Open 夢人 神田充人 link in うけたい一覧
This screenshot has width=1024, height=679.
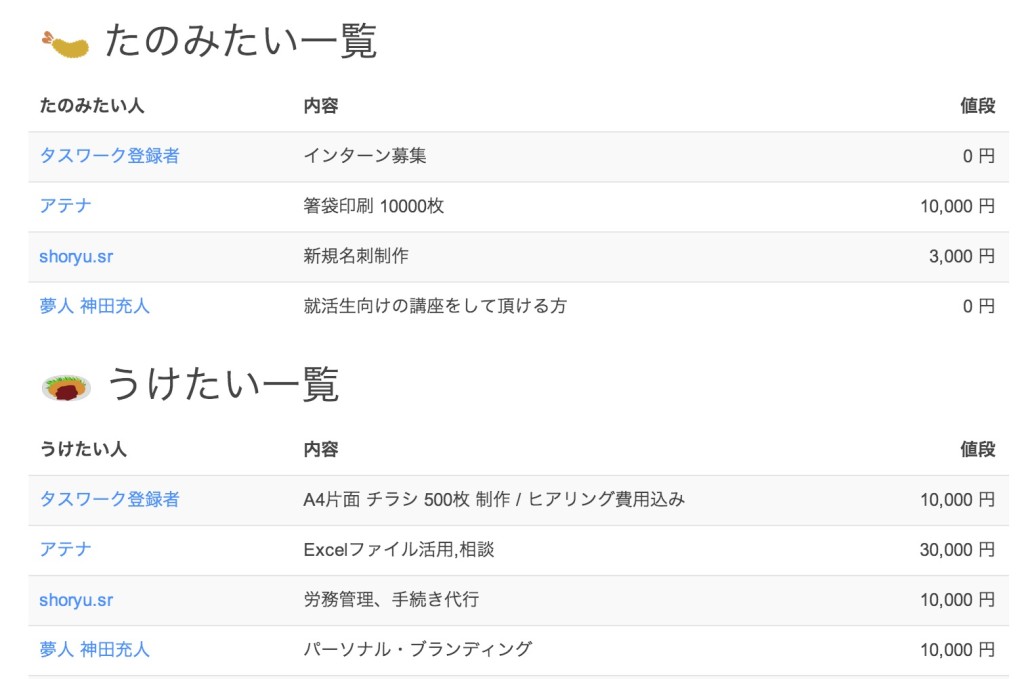pyautogui.click(x=95, y=648)
